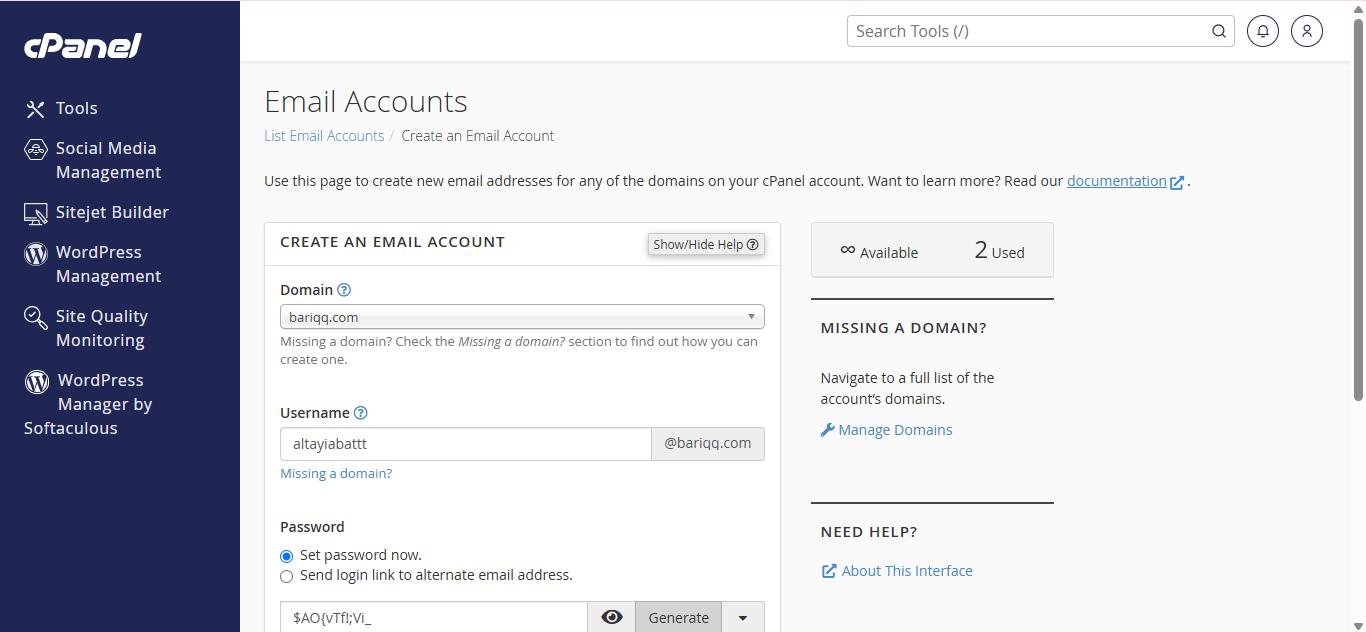Click the documentation external link icon
The height and width of the screenshot is (632, 1366).
(1177, 182)
